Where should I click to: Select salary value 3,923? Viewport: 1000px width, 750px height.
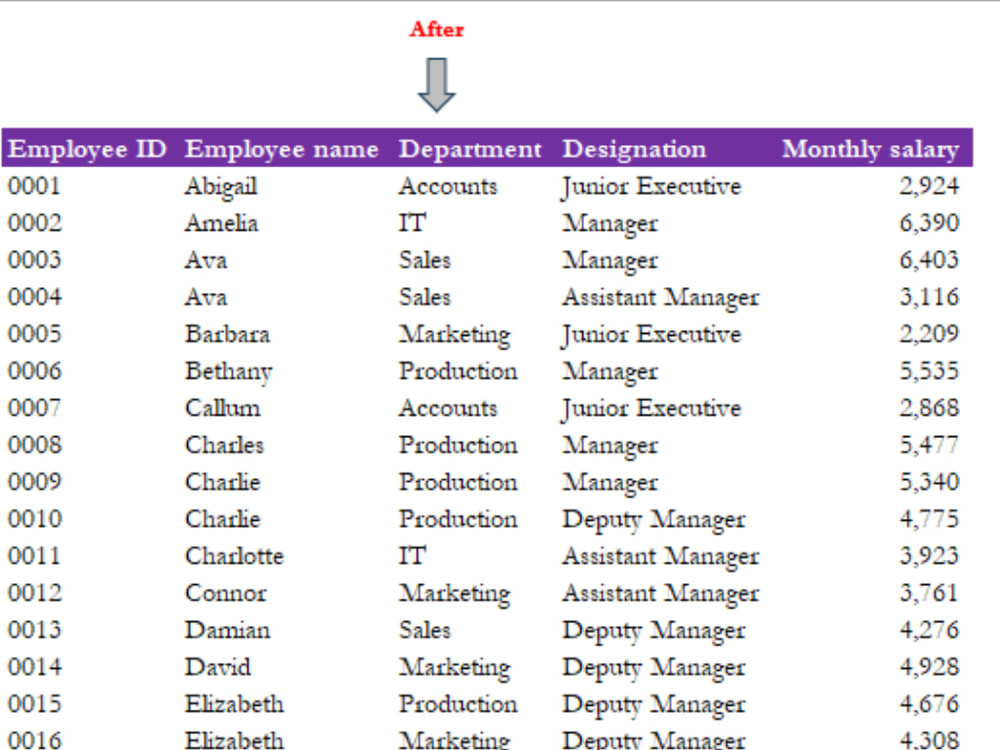click(x=929, y=556)
